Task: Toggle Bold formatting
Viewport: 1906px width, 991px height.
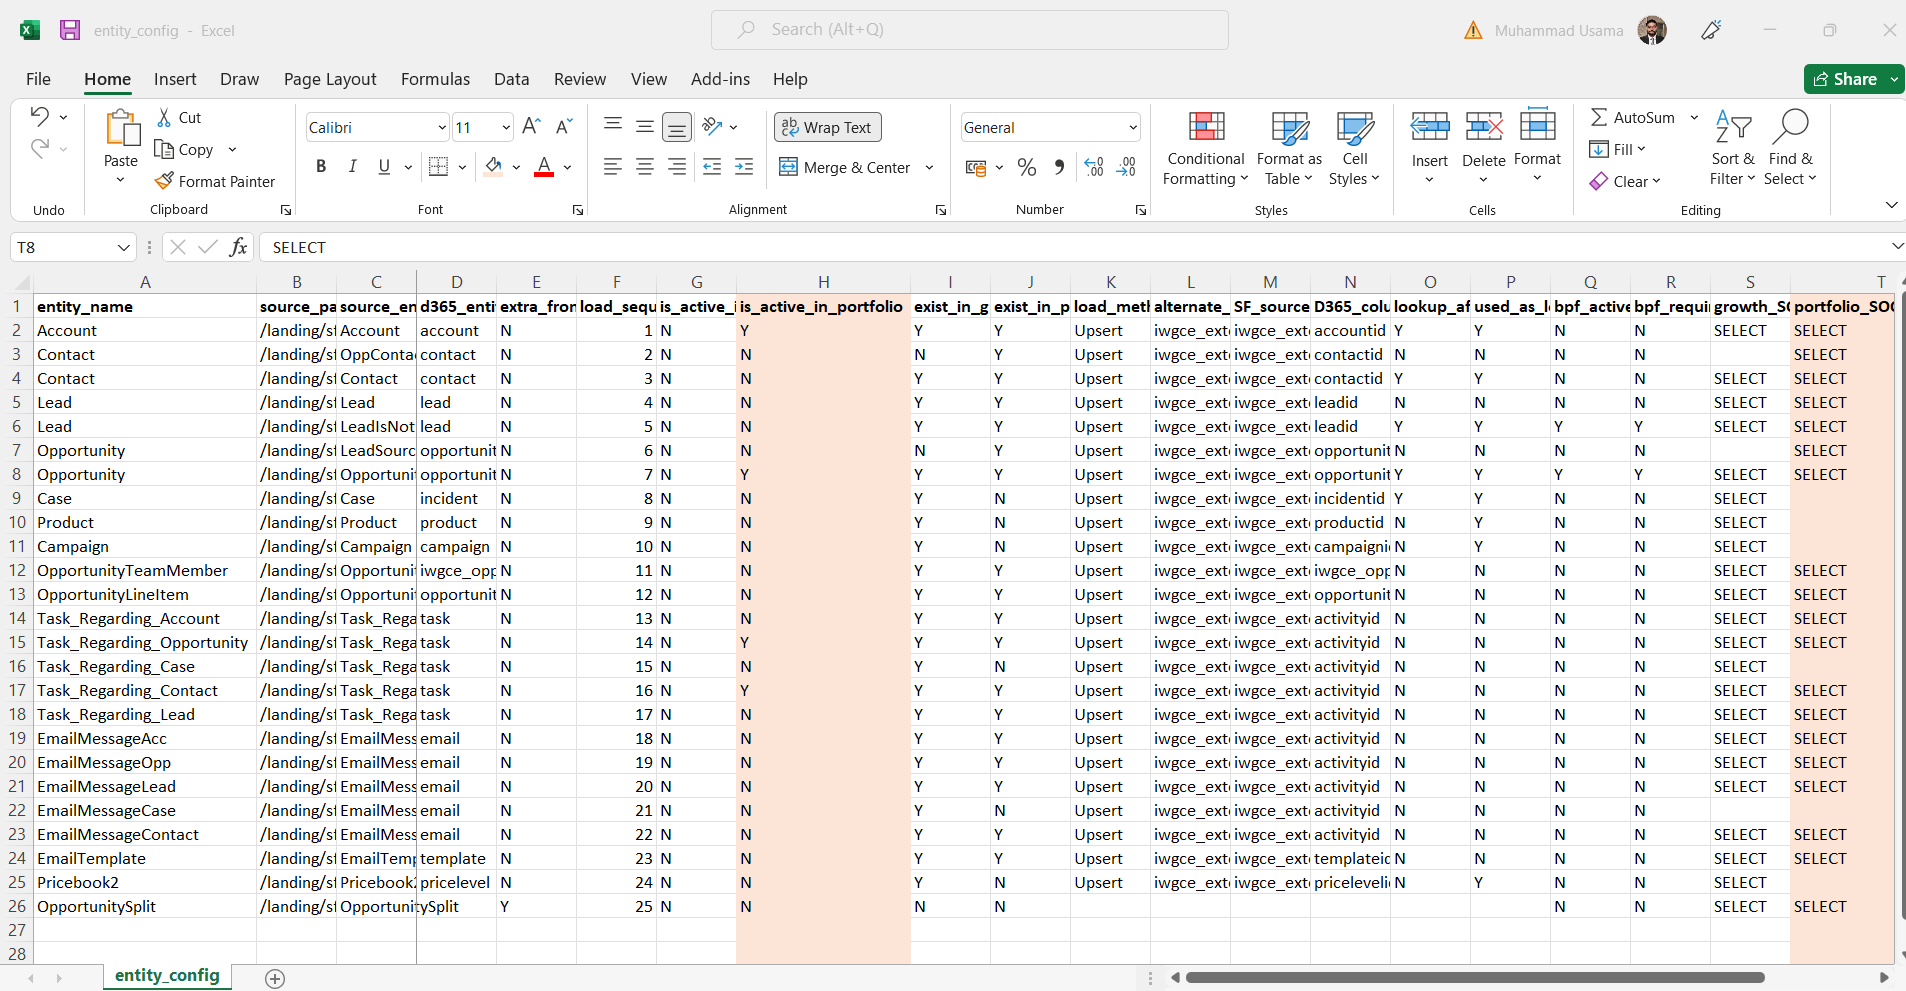Action: 321,167
